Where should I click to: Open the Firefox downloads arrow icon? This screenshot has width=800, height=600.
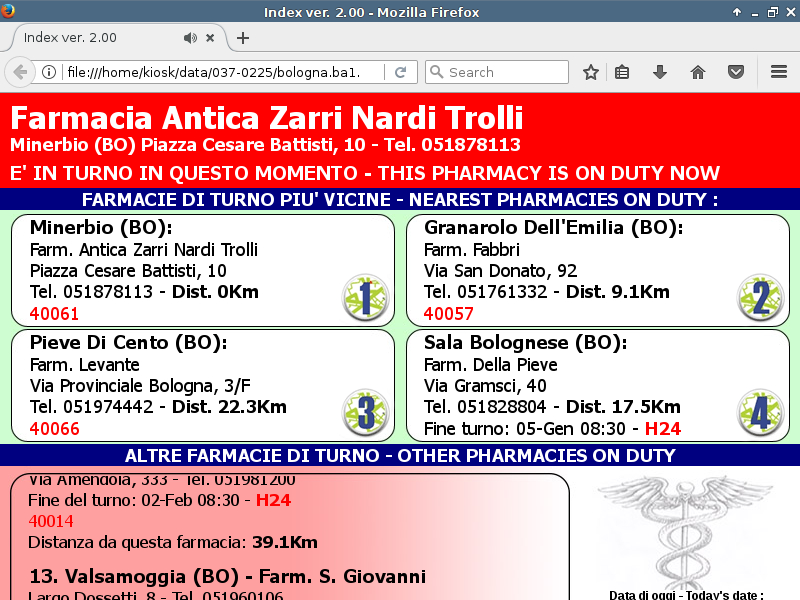click(659, 72)
